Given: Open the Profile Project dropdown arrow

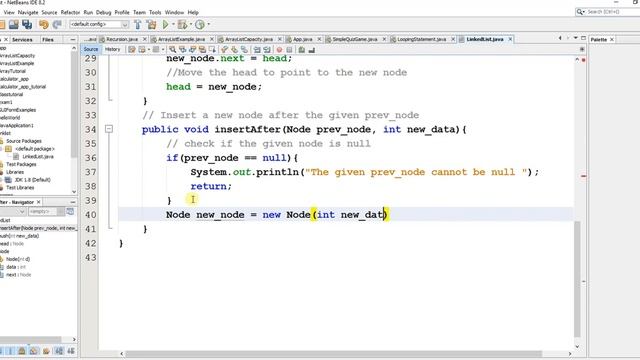Looking at the screenshot, I should tap(209, 24).
